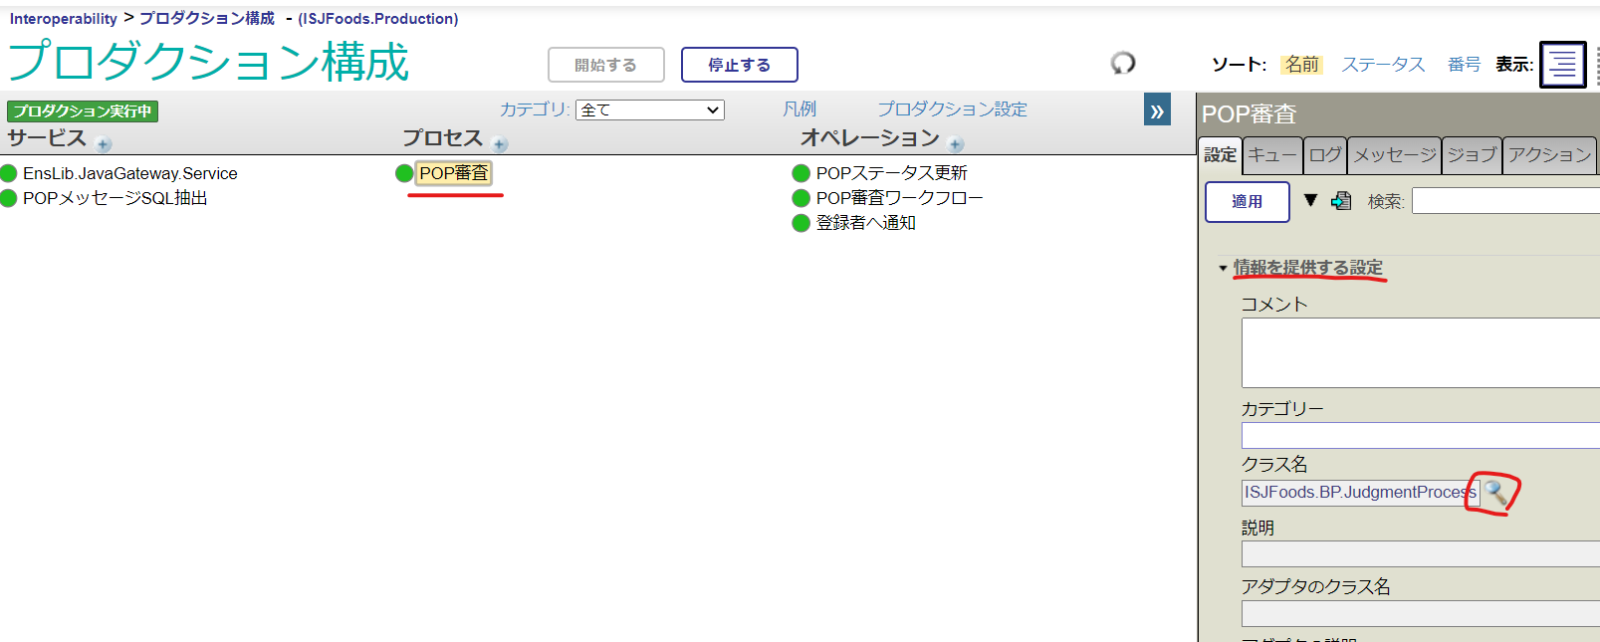This screenshot has width=1600, height=642.
Task: Click green status dot of POP審査ワークフロー
Action: click(x=801, y=198)
